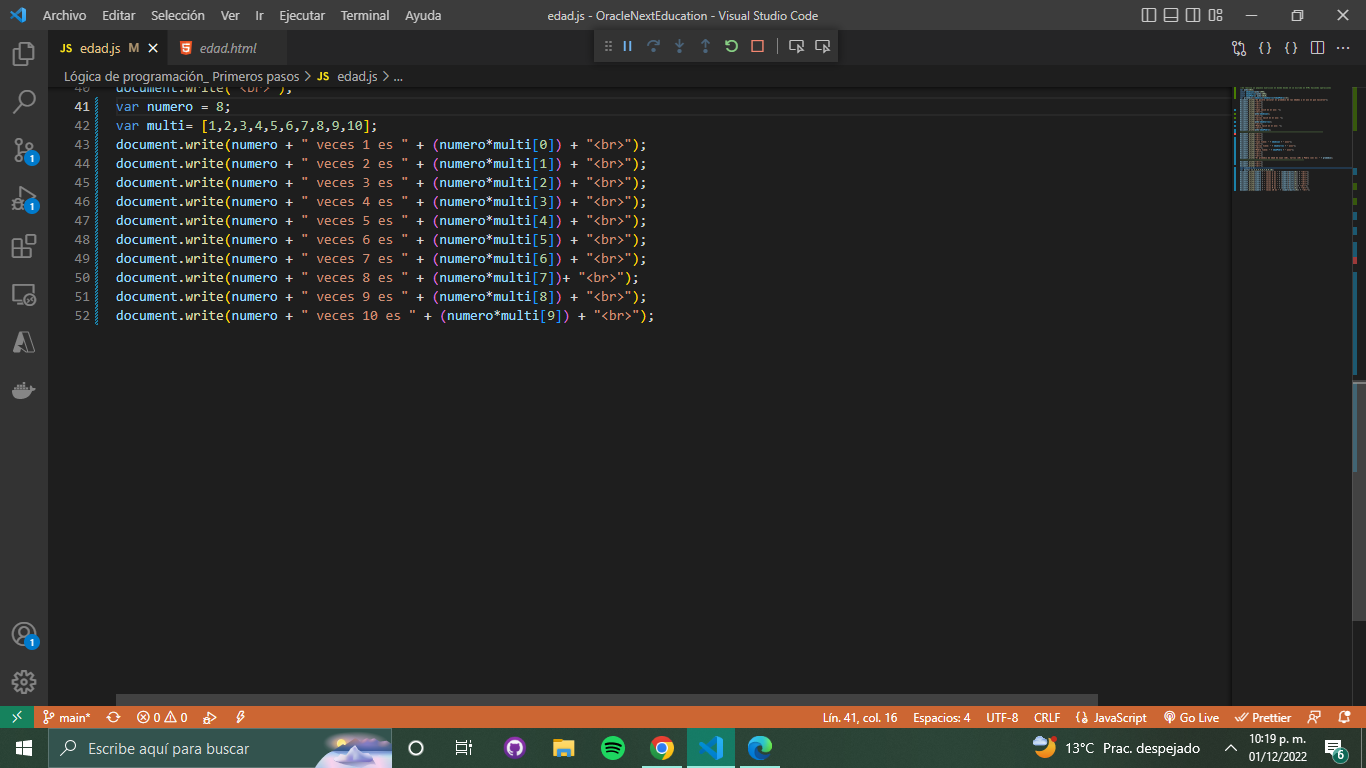Open remote window button in status bar
Screen dimensions: 1366x768
[16, 717]
